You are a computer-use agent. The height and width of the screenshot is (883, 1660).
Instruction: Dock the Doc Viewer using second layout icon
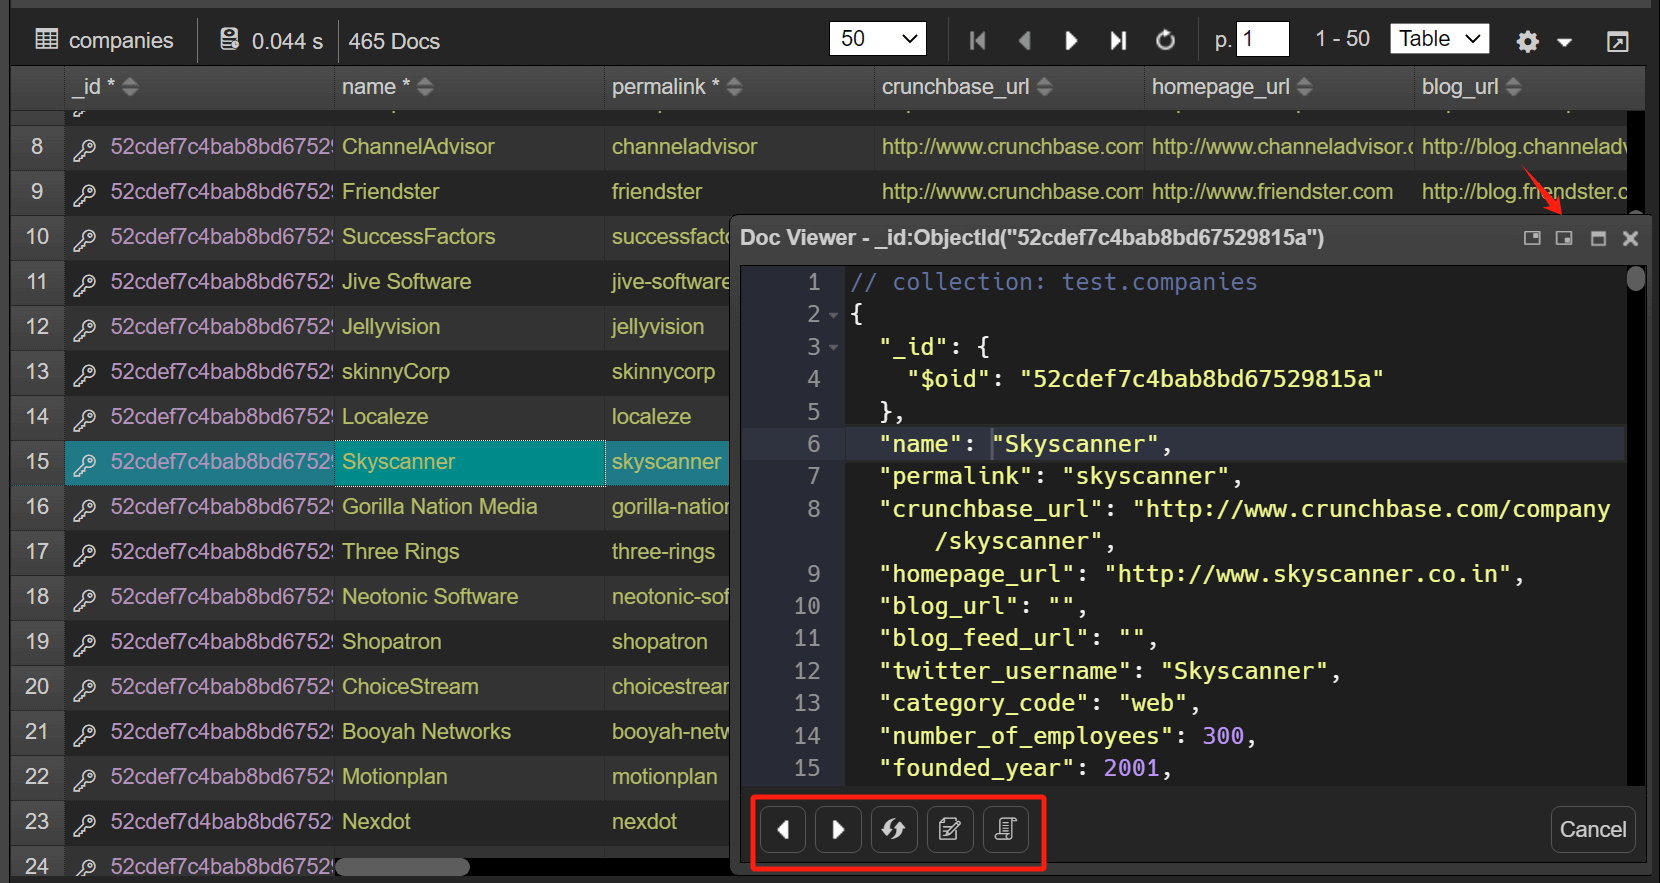coord(1564,238)
